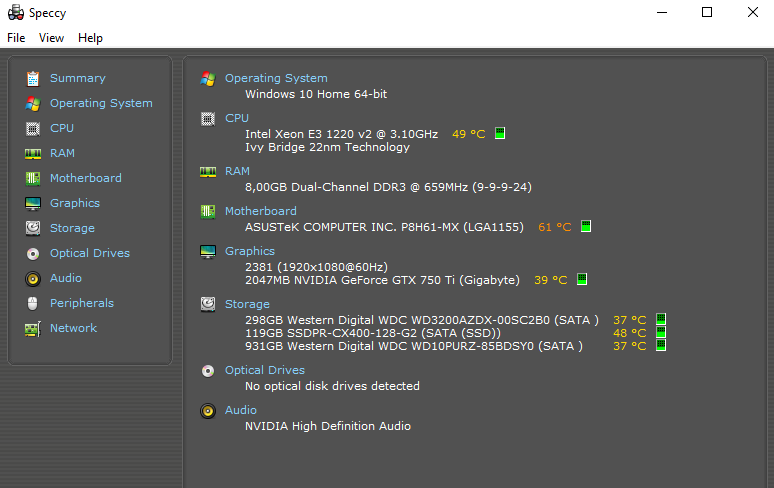The width and height of the screenshot is (774, 488).
Task: Open the View menu
Action: pyautogui.click(x=51, y=38)
